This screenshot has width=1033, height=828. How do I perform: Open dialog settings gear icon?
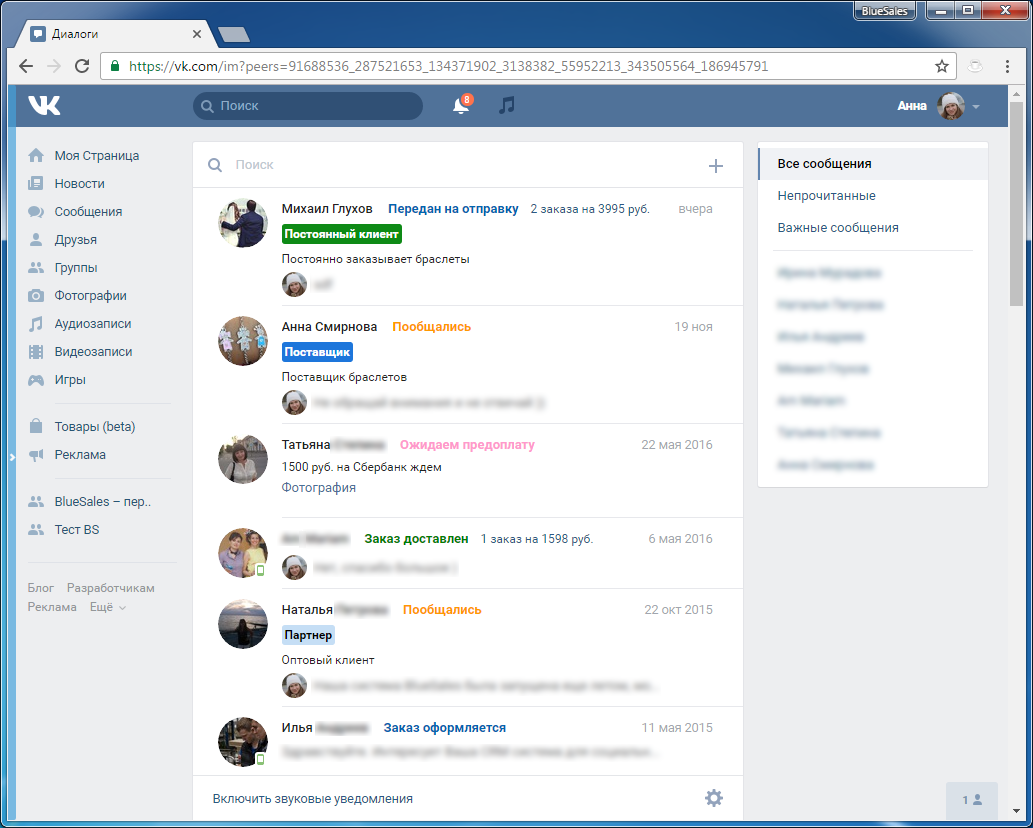point(713,798)
